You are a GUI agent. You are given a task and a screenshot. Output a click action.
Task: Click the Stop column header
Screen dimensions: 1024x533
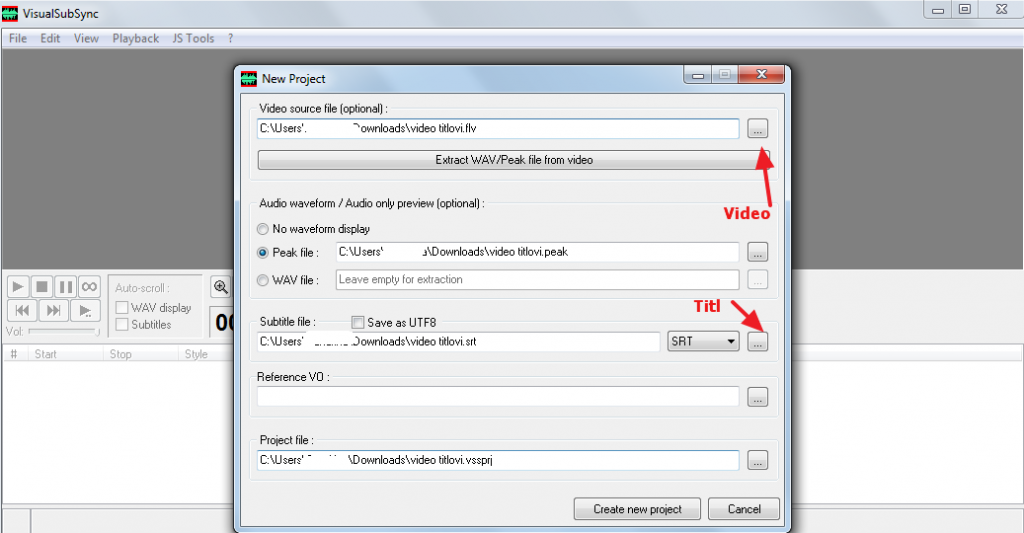pos(139,354)
